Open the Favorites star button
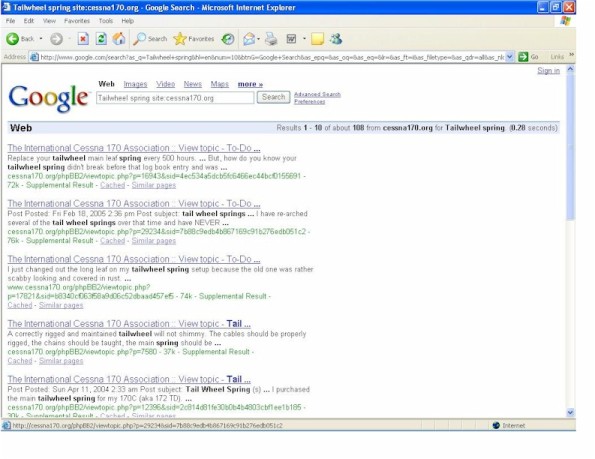 pos(194,39)
